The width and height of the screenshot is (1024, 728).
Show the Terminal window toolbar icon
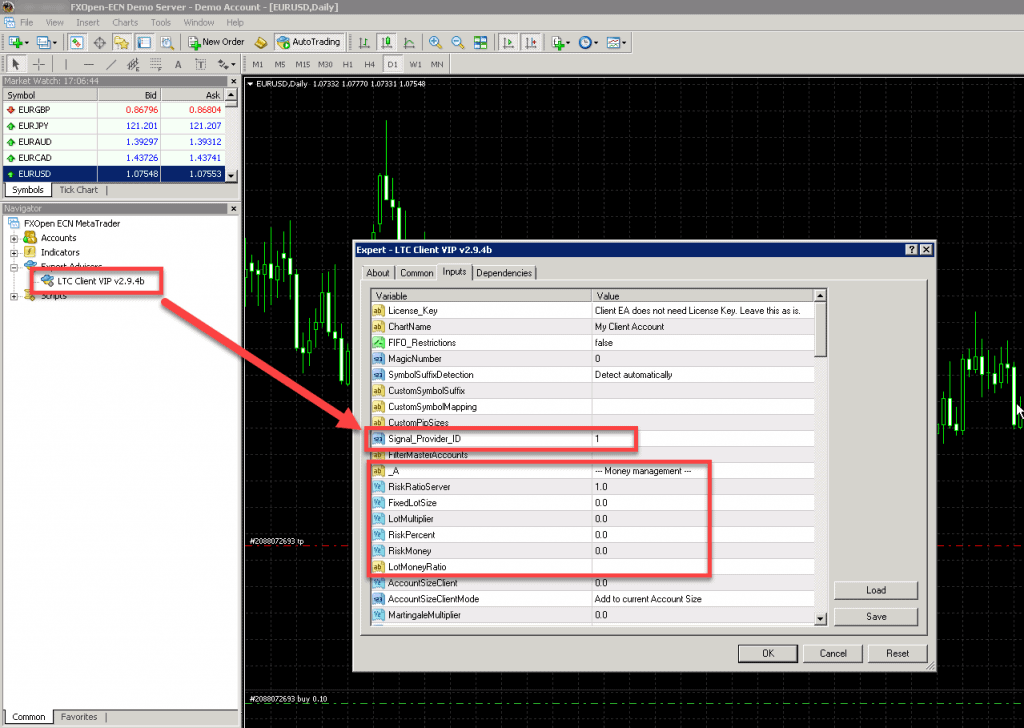[144, 42]
